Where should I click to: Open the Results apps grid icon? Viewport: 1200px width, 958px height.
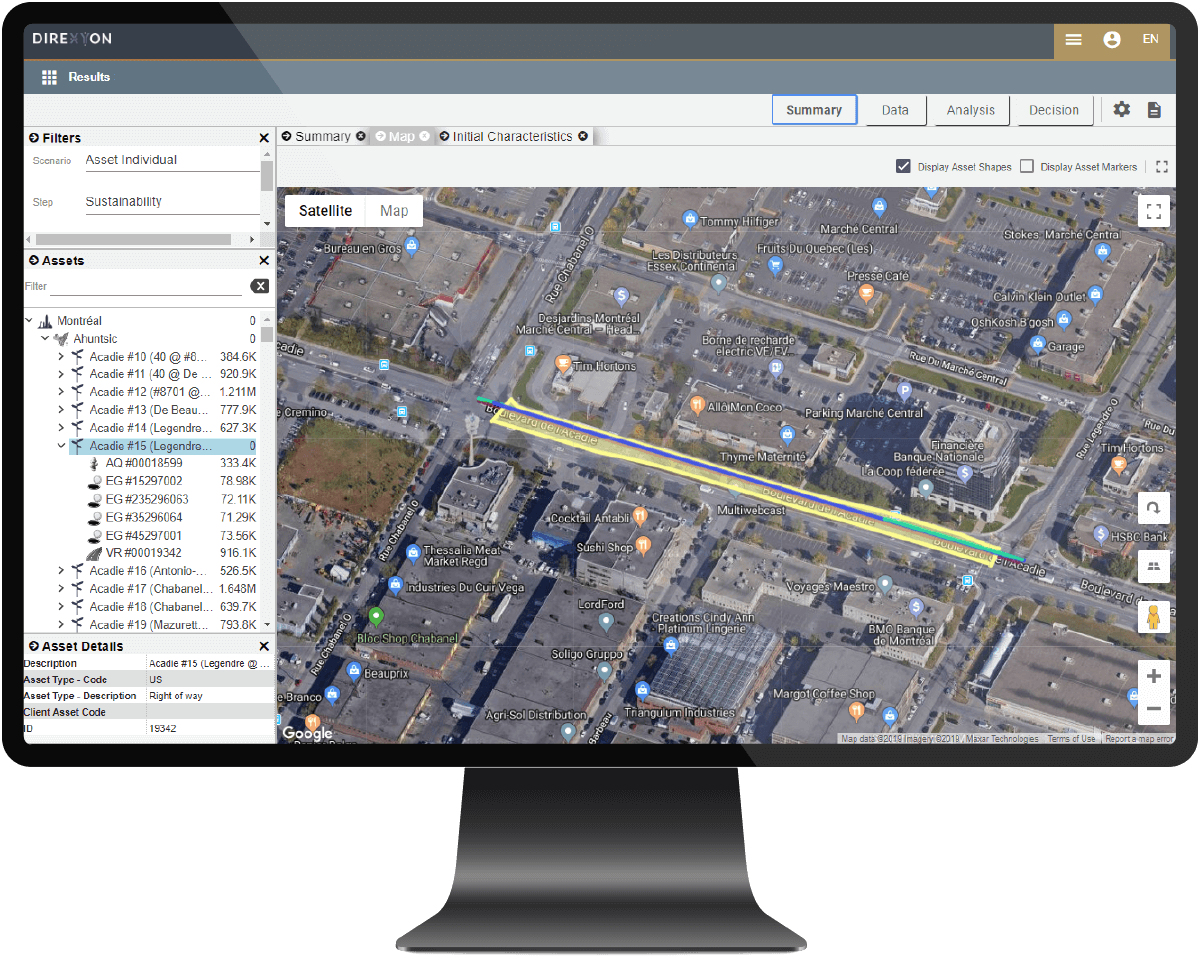pyautogui.click(x=49, y=77)
